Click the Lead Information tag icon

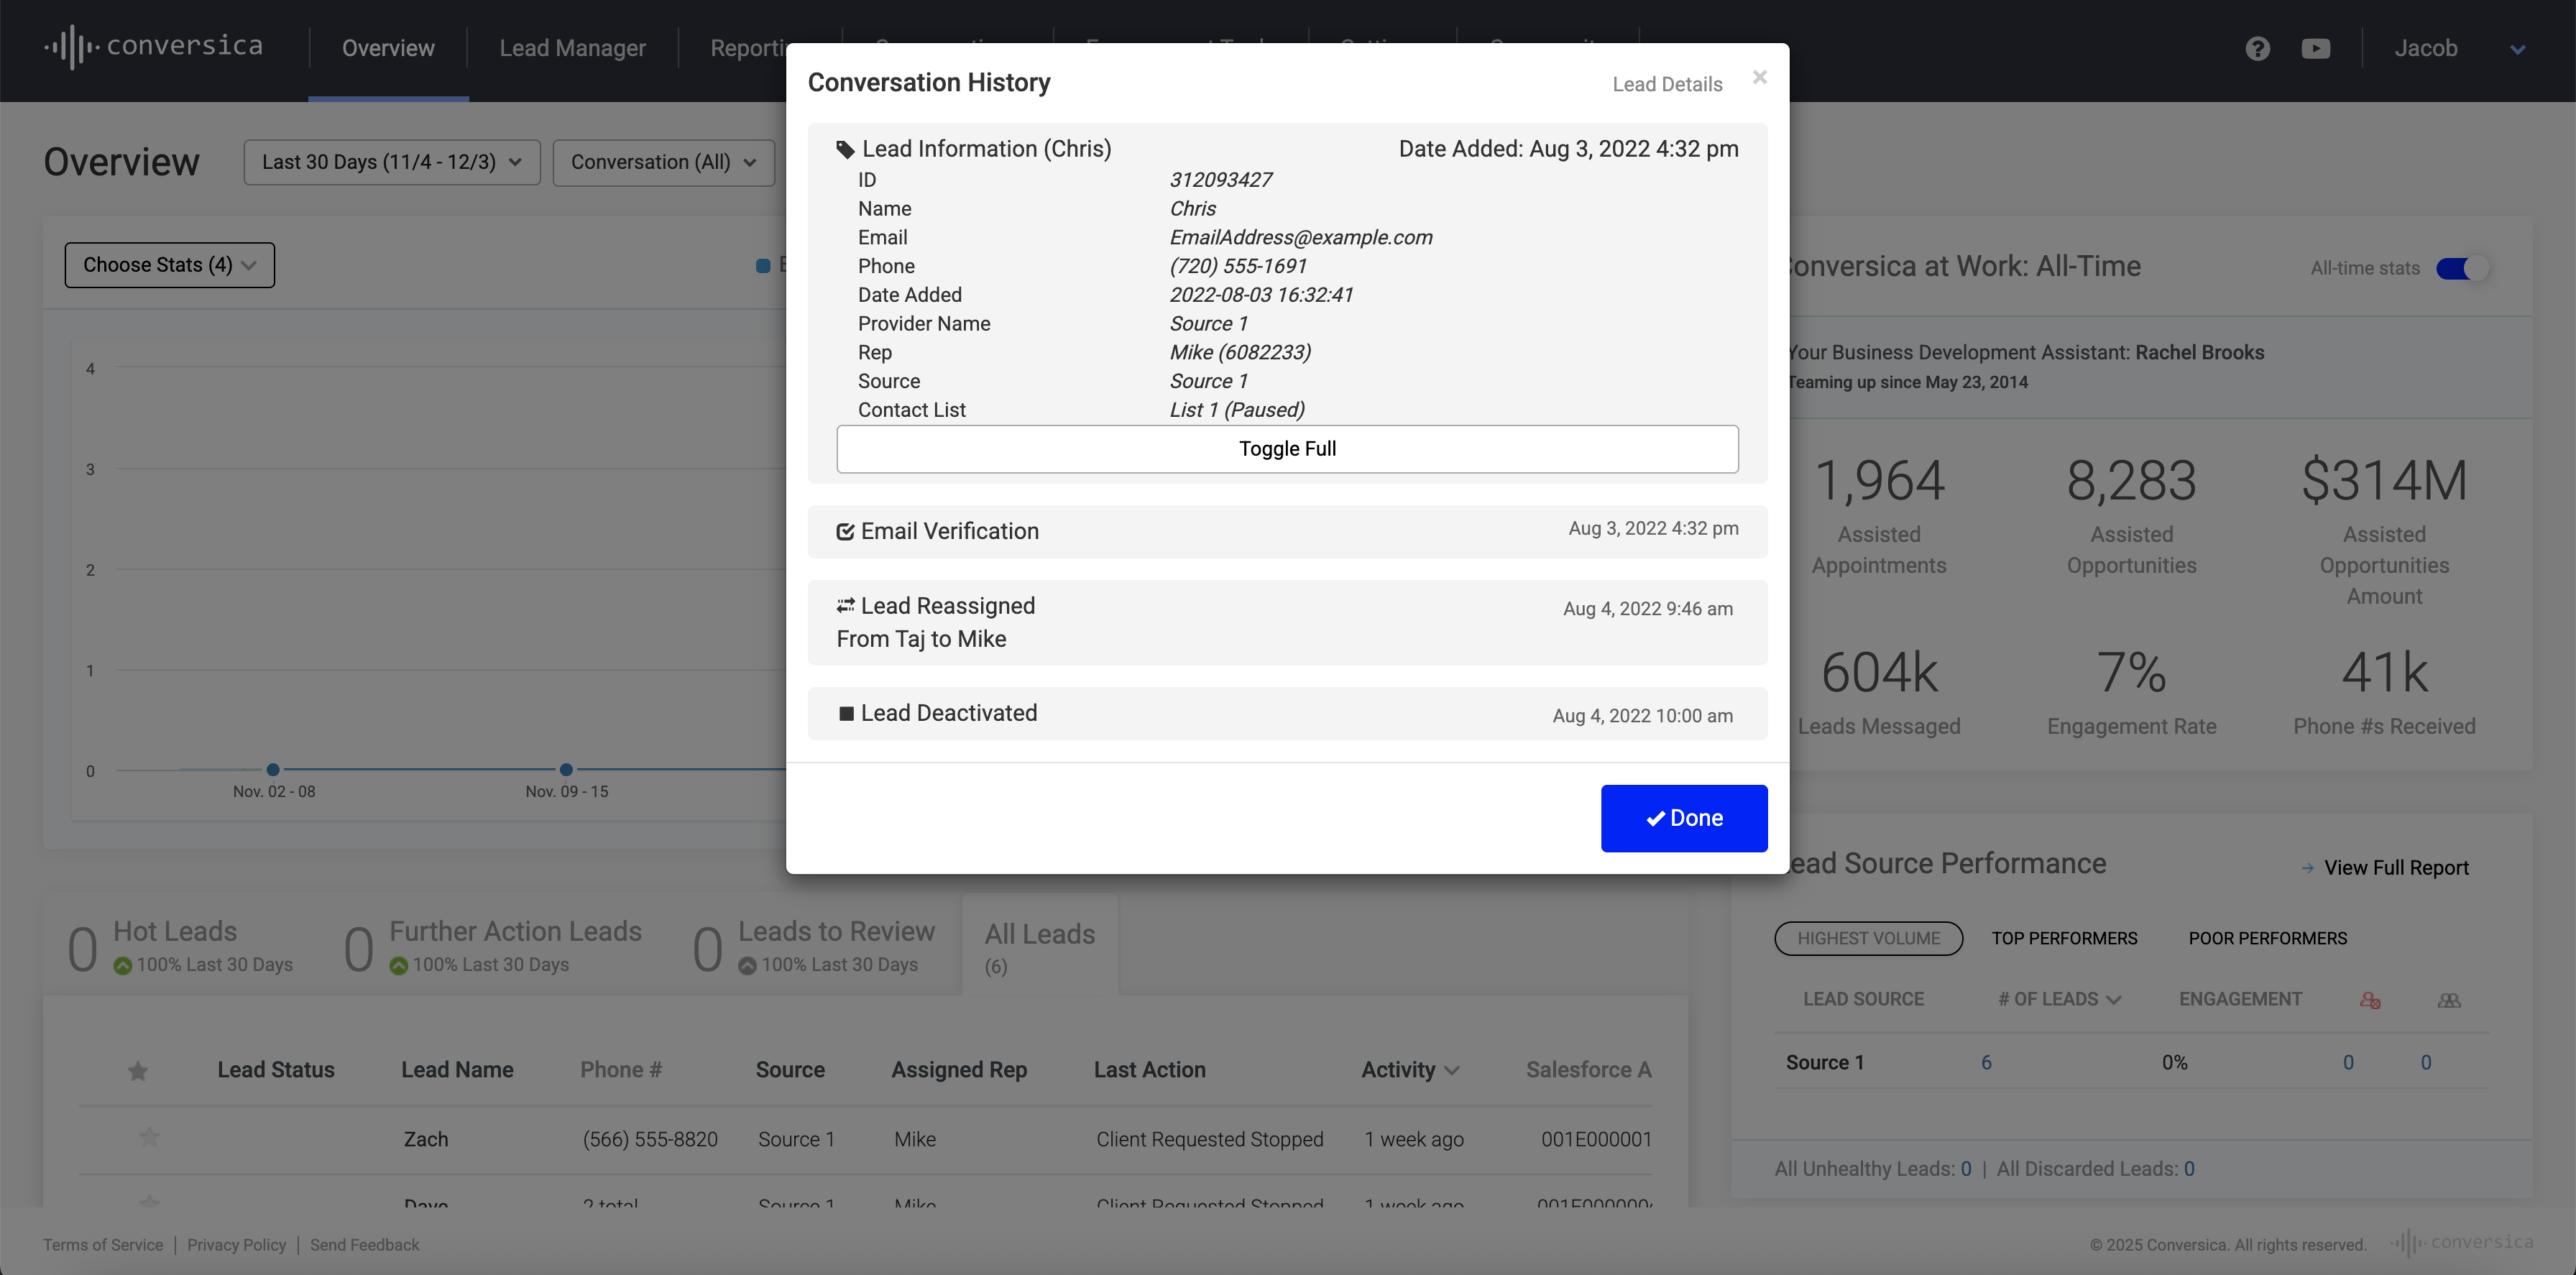(845, 150)
